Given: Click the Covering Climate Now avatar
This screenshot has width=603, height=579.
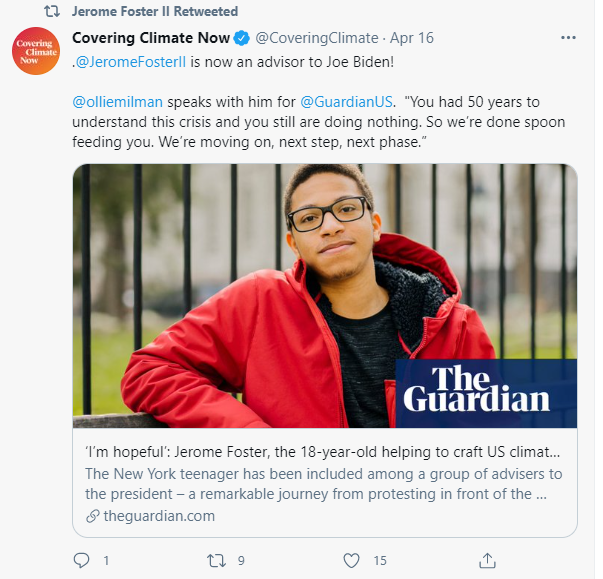Looking at the screenshot, I should [36, 51].
